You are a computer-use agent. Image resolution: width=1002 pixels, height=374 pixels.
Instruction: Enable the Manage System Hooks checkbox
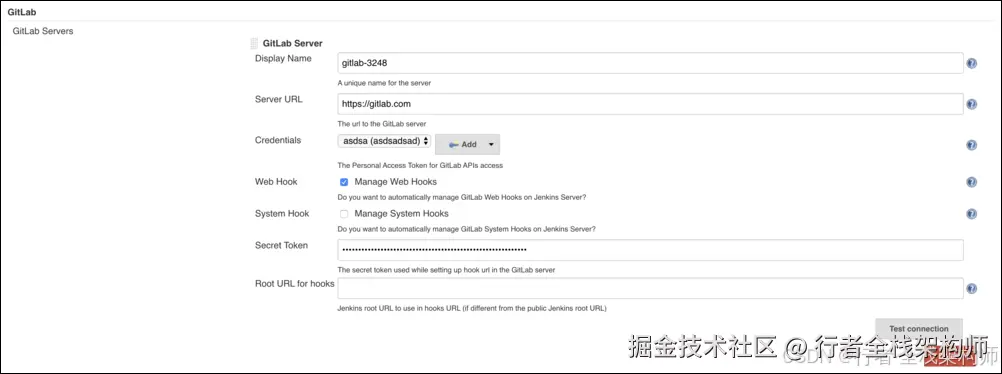click(x=344, y=214)
